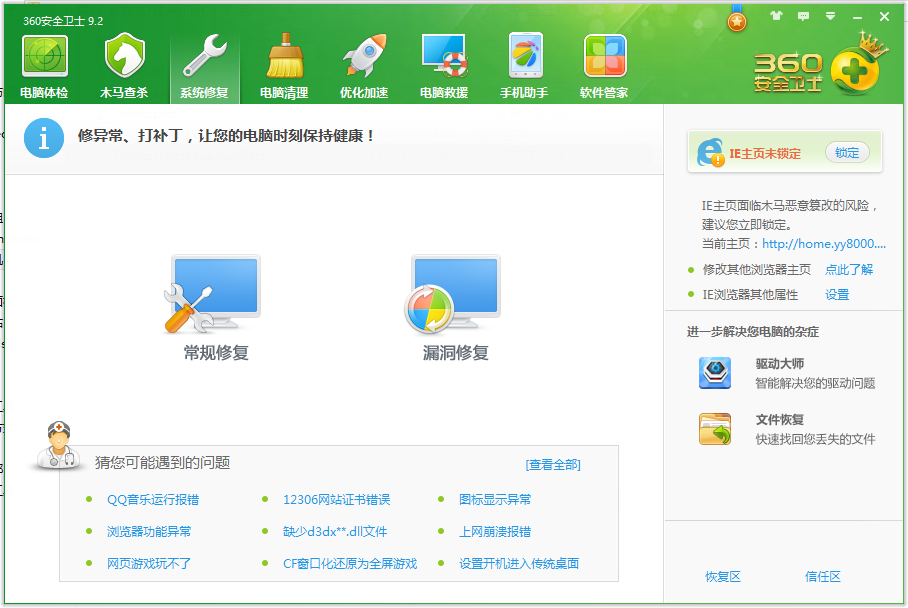Screen dimensions: 908x608
Task: Open 软件管家 colorful tiles icon
Action: pyautogui.click(x=605, y=56)
